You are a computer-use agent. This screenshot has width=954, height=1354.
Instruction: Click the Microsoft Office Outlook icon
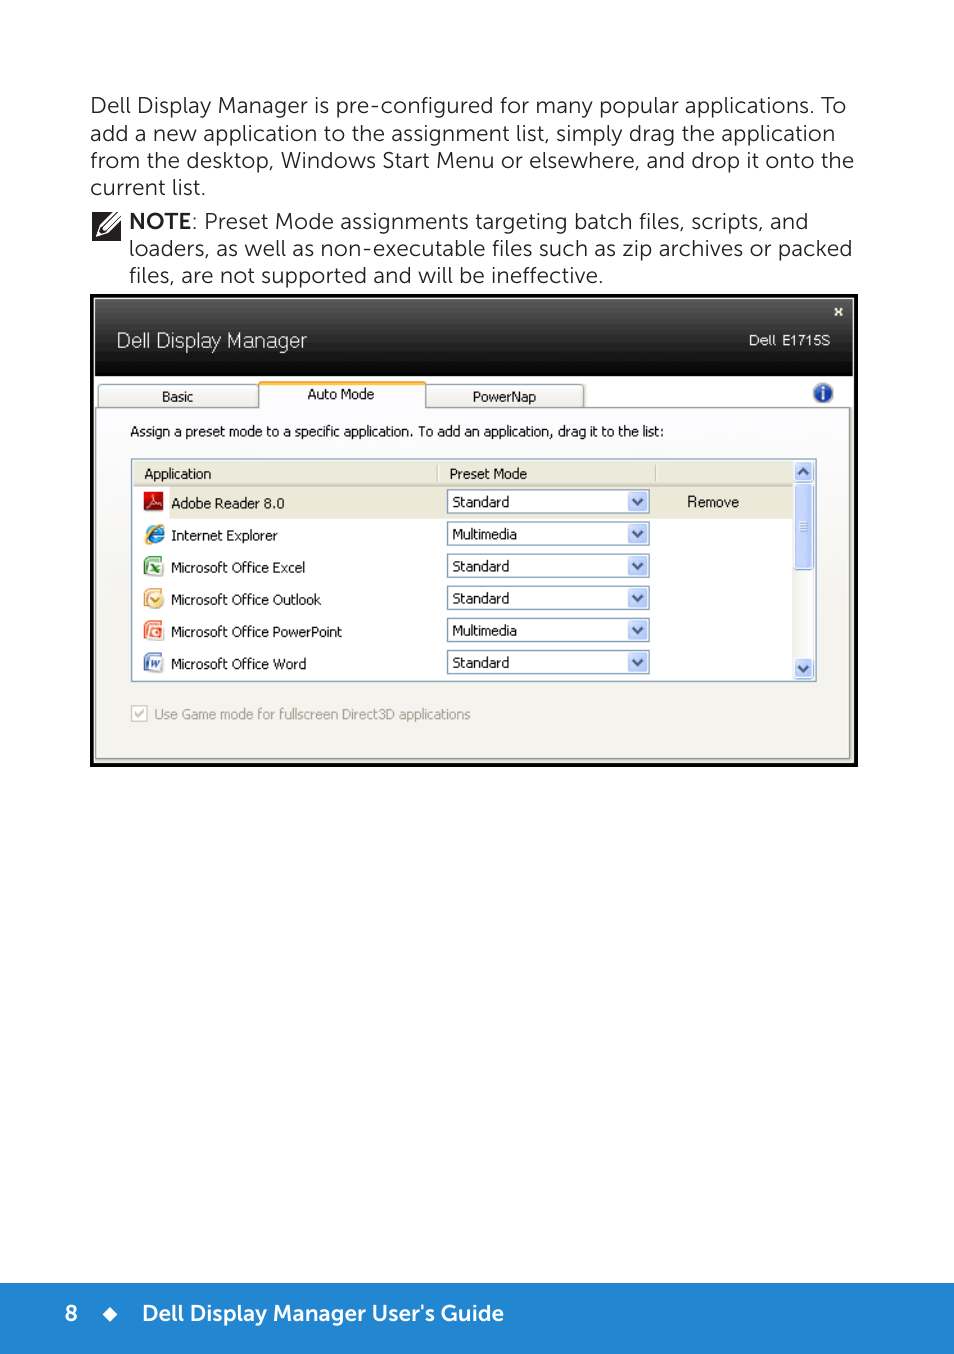coord(153,599)
